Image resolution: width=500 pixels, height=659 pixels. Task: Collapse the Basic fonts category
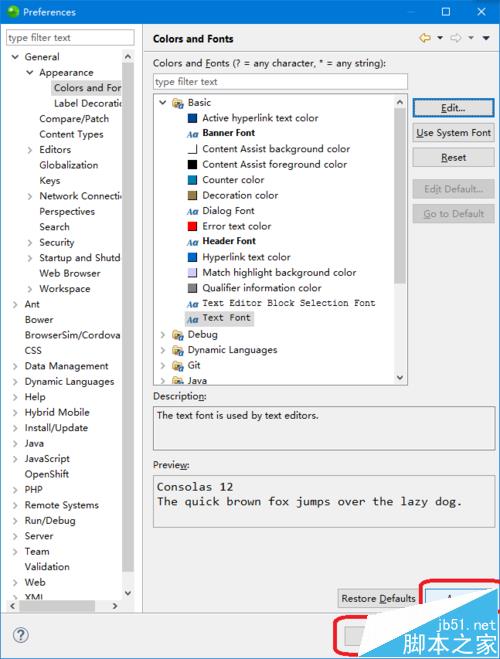(163, 103)
